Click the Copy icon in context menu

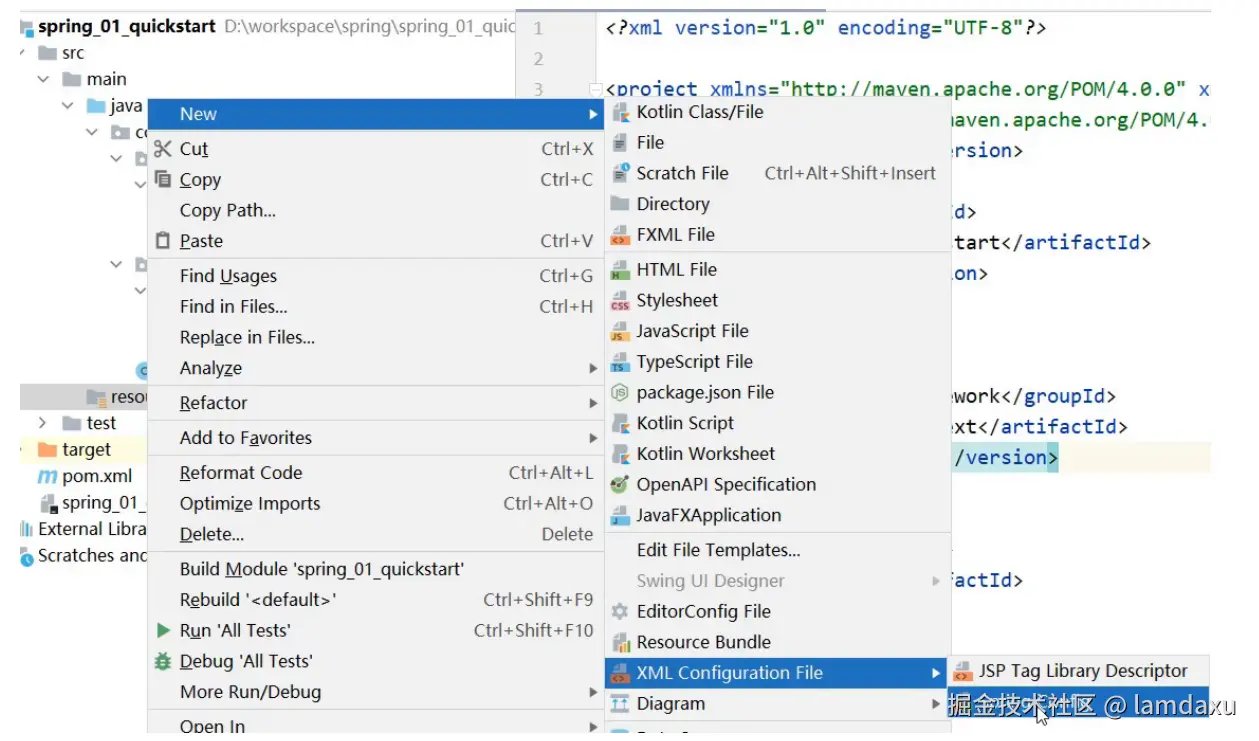[163, 180]
